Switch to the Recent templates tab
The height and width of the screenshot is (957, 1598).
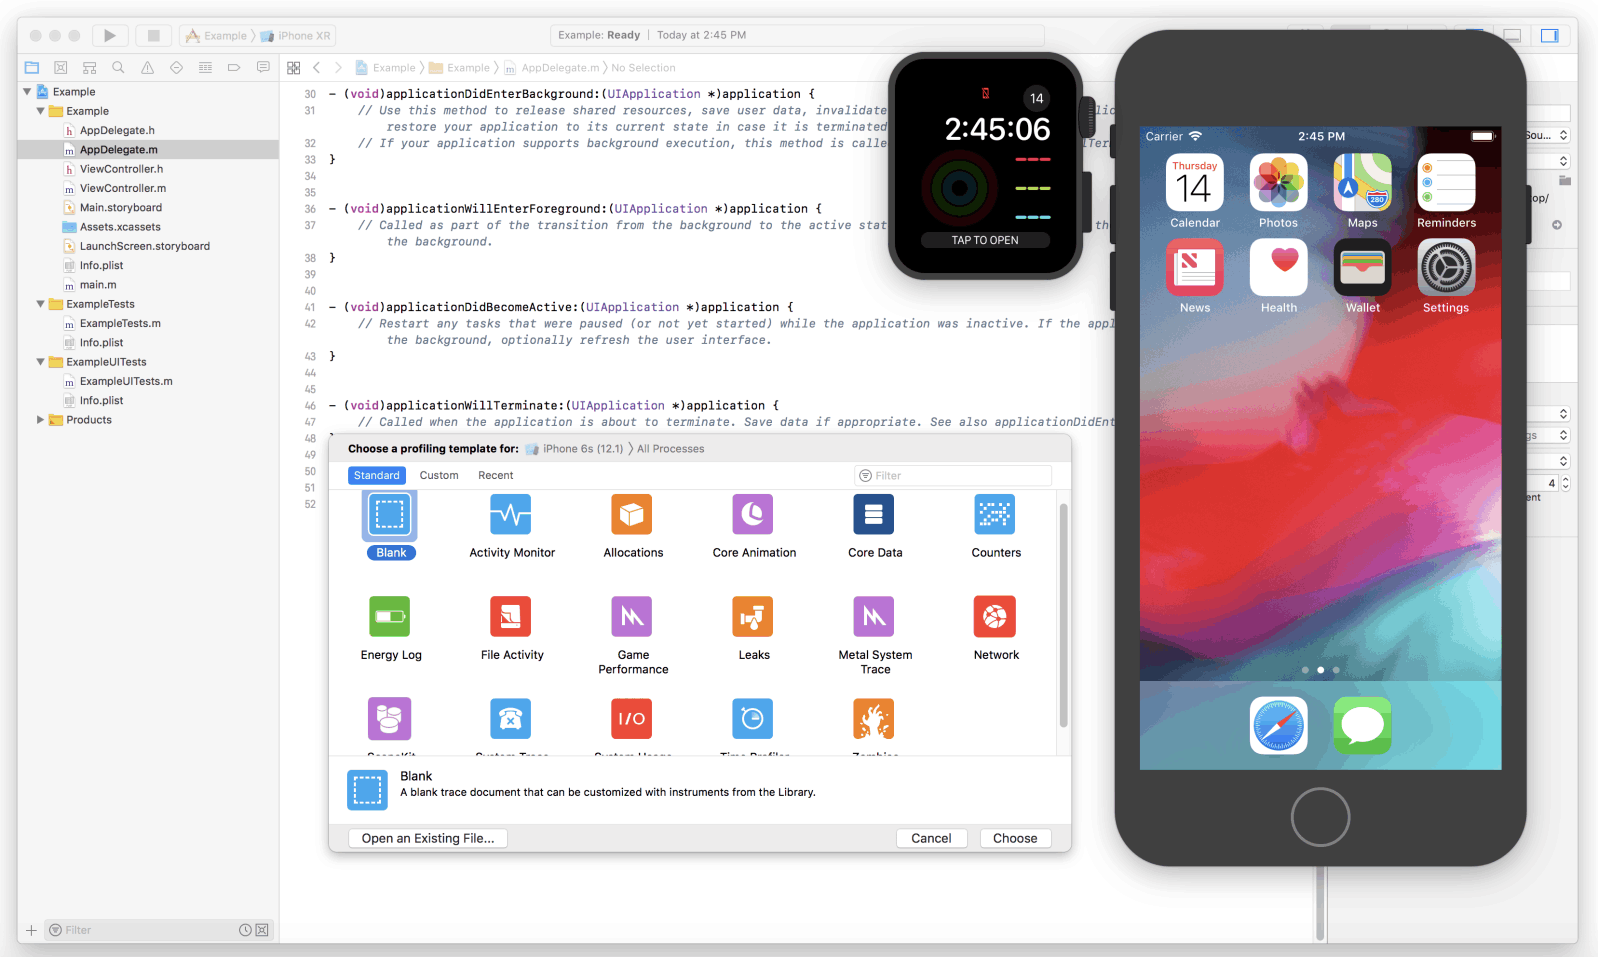point(496,476)
